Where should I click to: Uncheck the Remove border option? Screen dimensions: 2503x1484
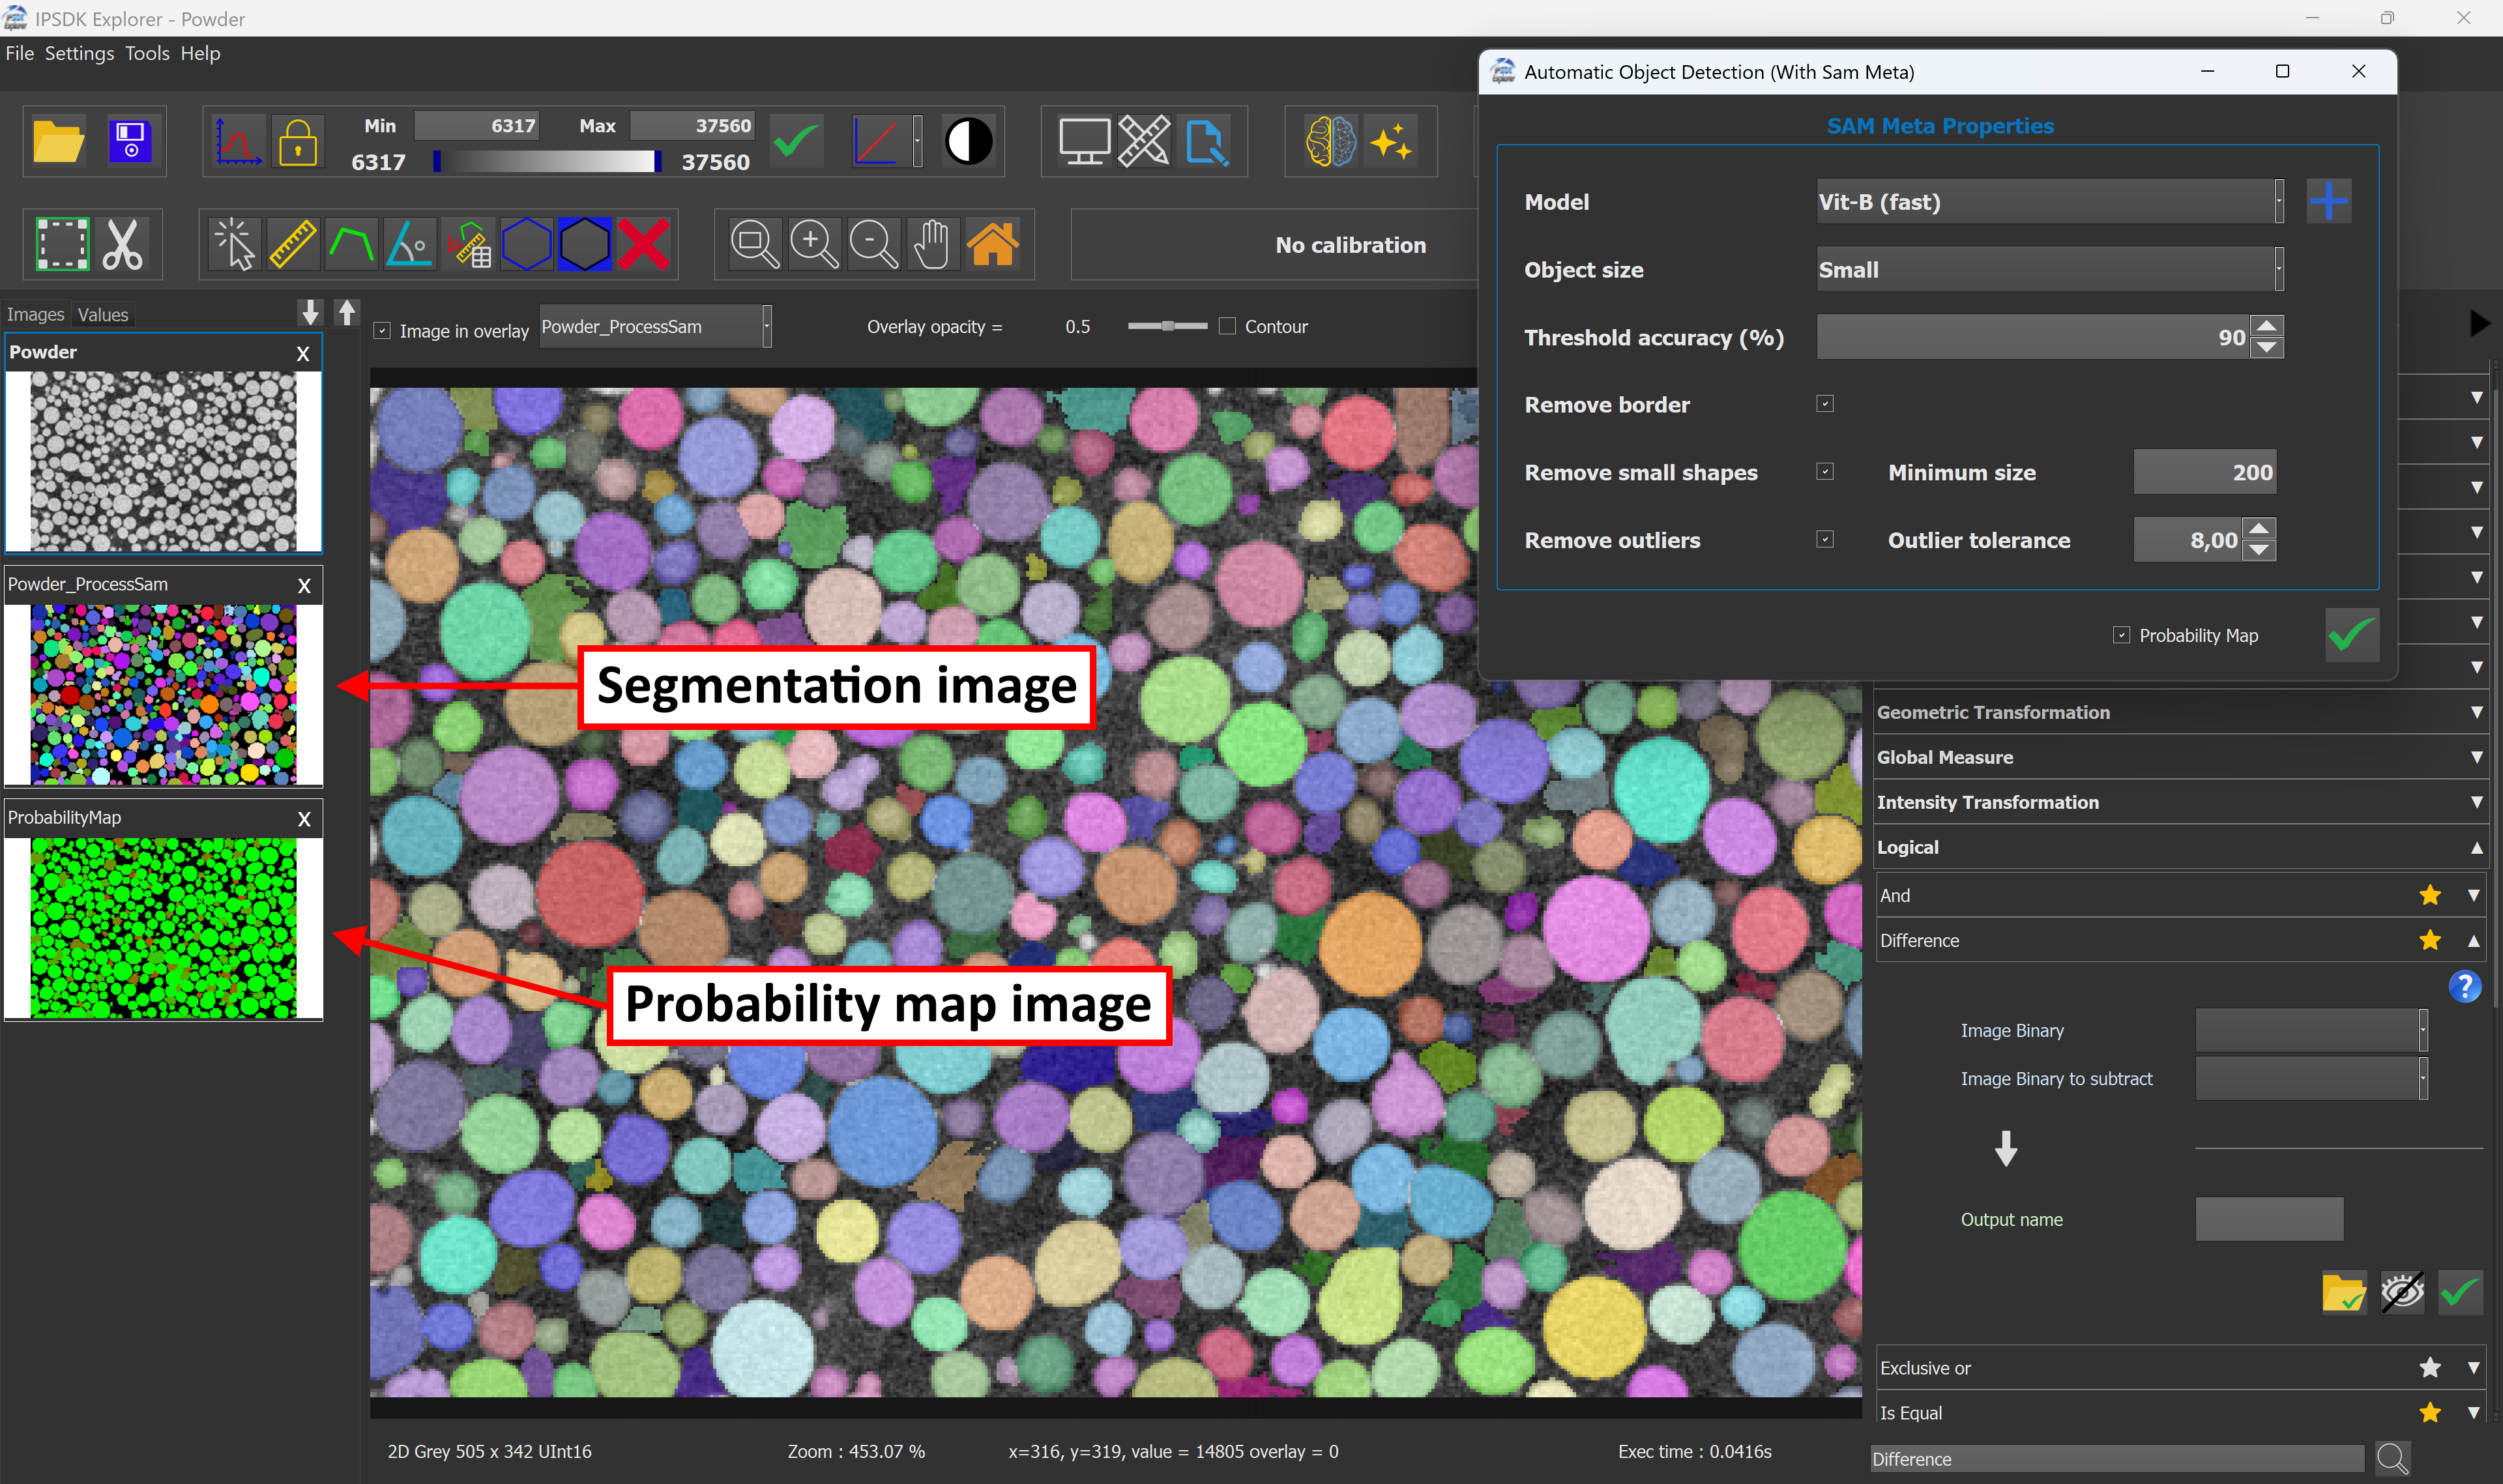(x=1825, y=404)
